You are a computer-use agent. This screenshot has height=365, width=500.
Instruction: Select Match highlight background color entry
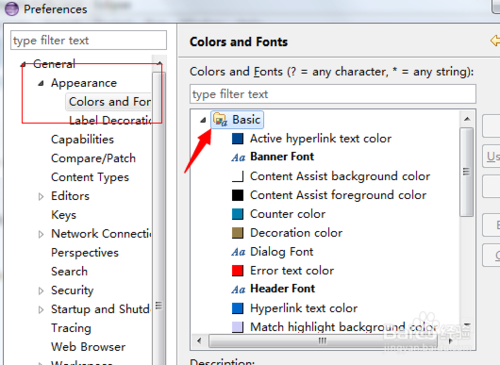[x=344, y=327]
